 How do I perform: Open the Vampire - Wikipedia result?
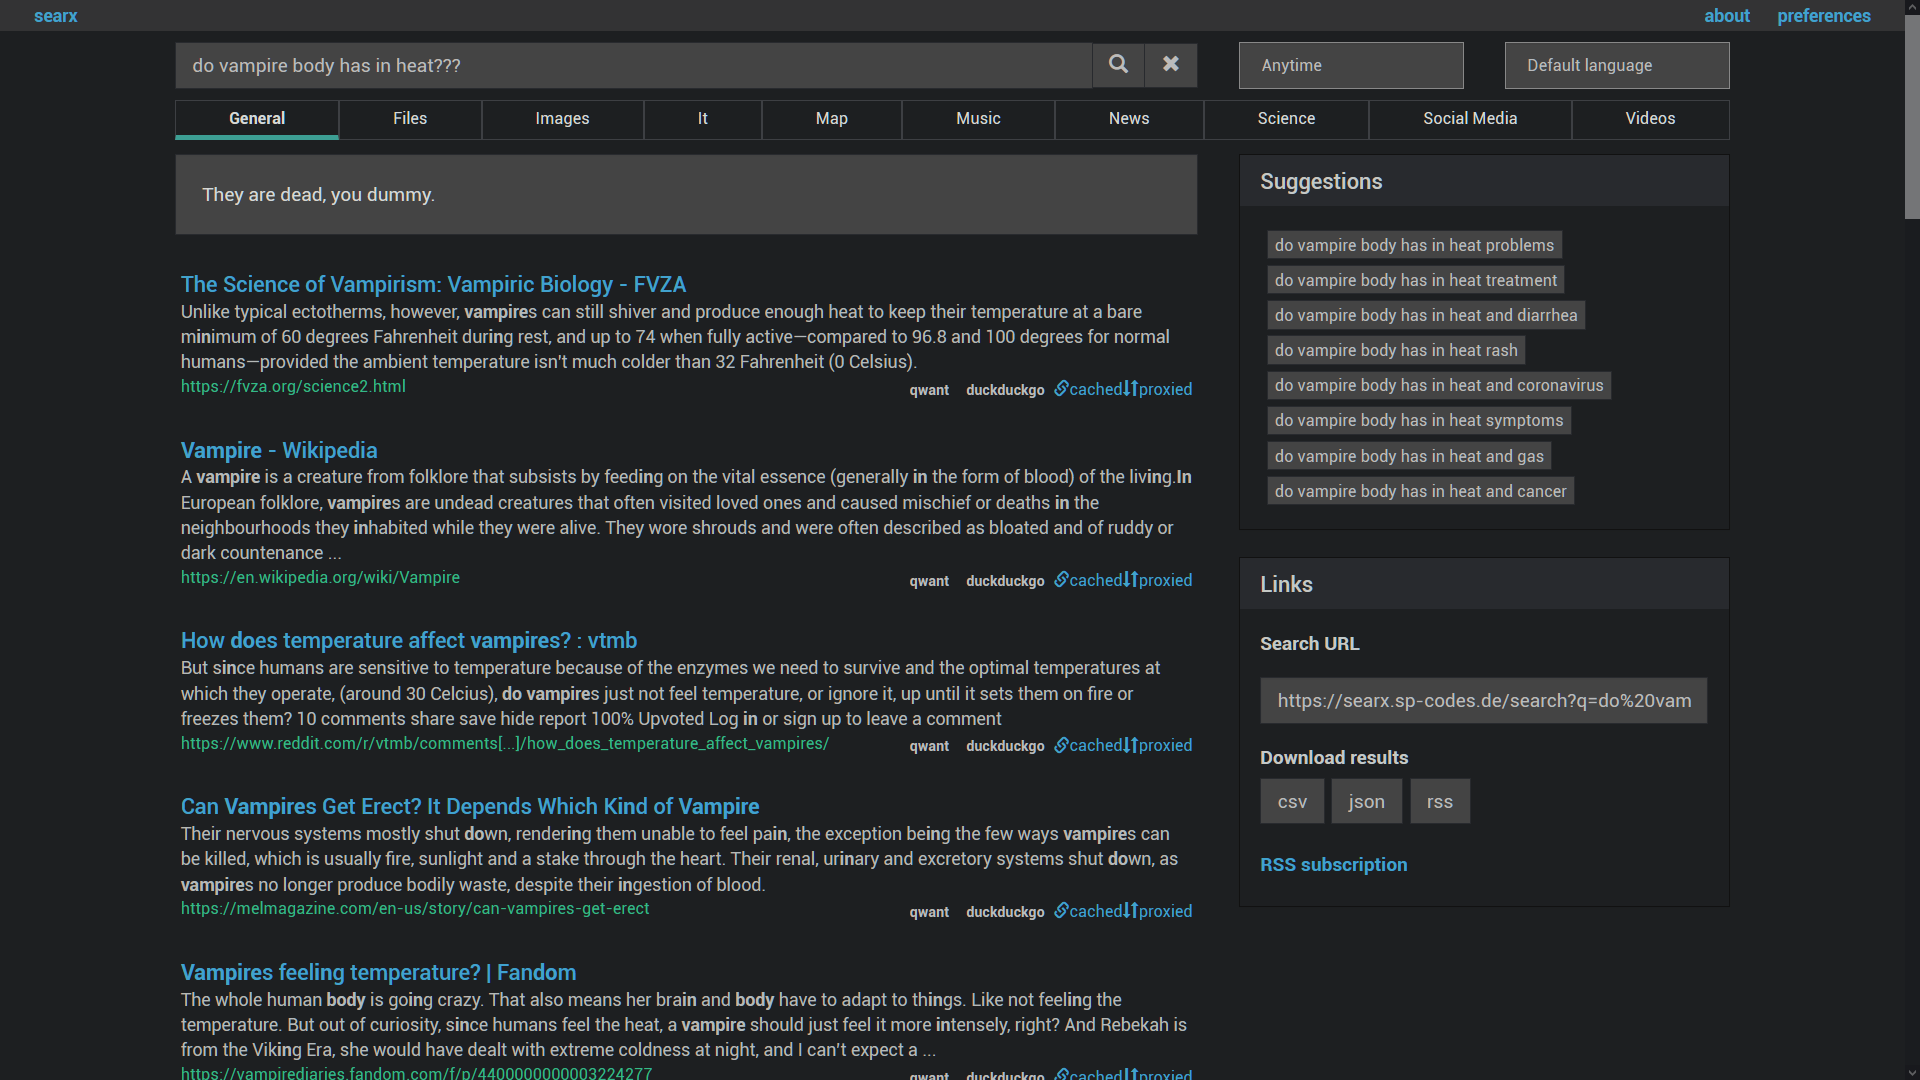click(279, 451)
